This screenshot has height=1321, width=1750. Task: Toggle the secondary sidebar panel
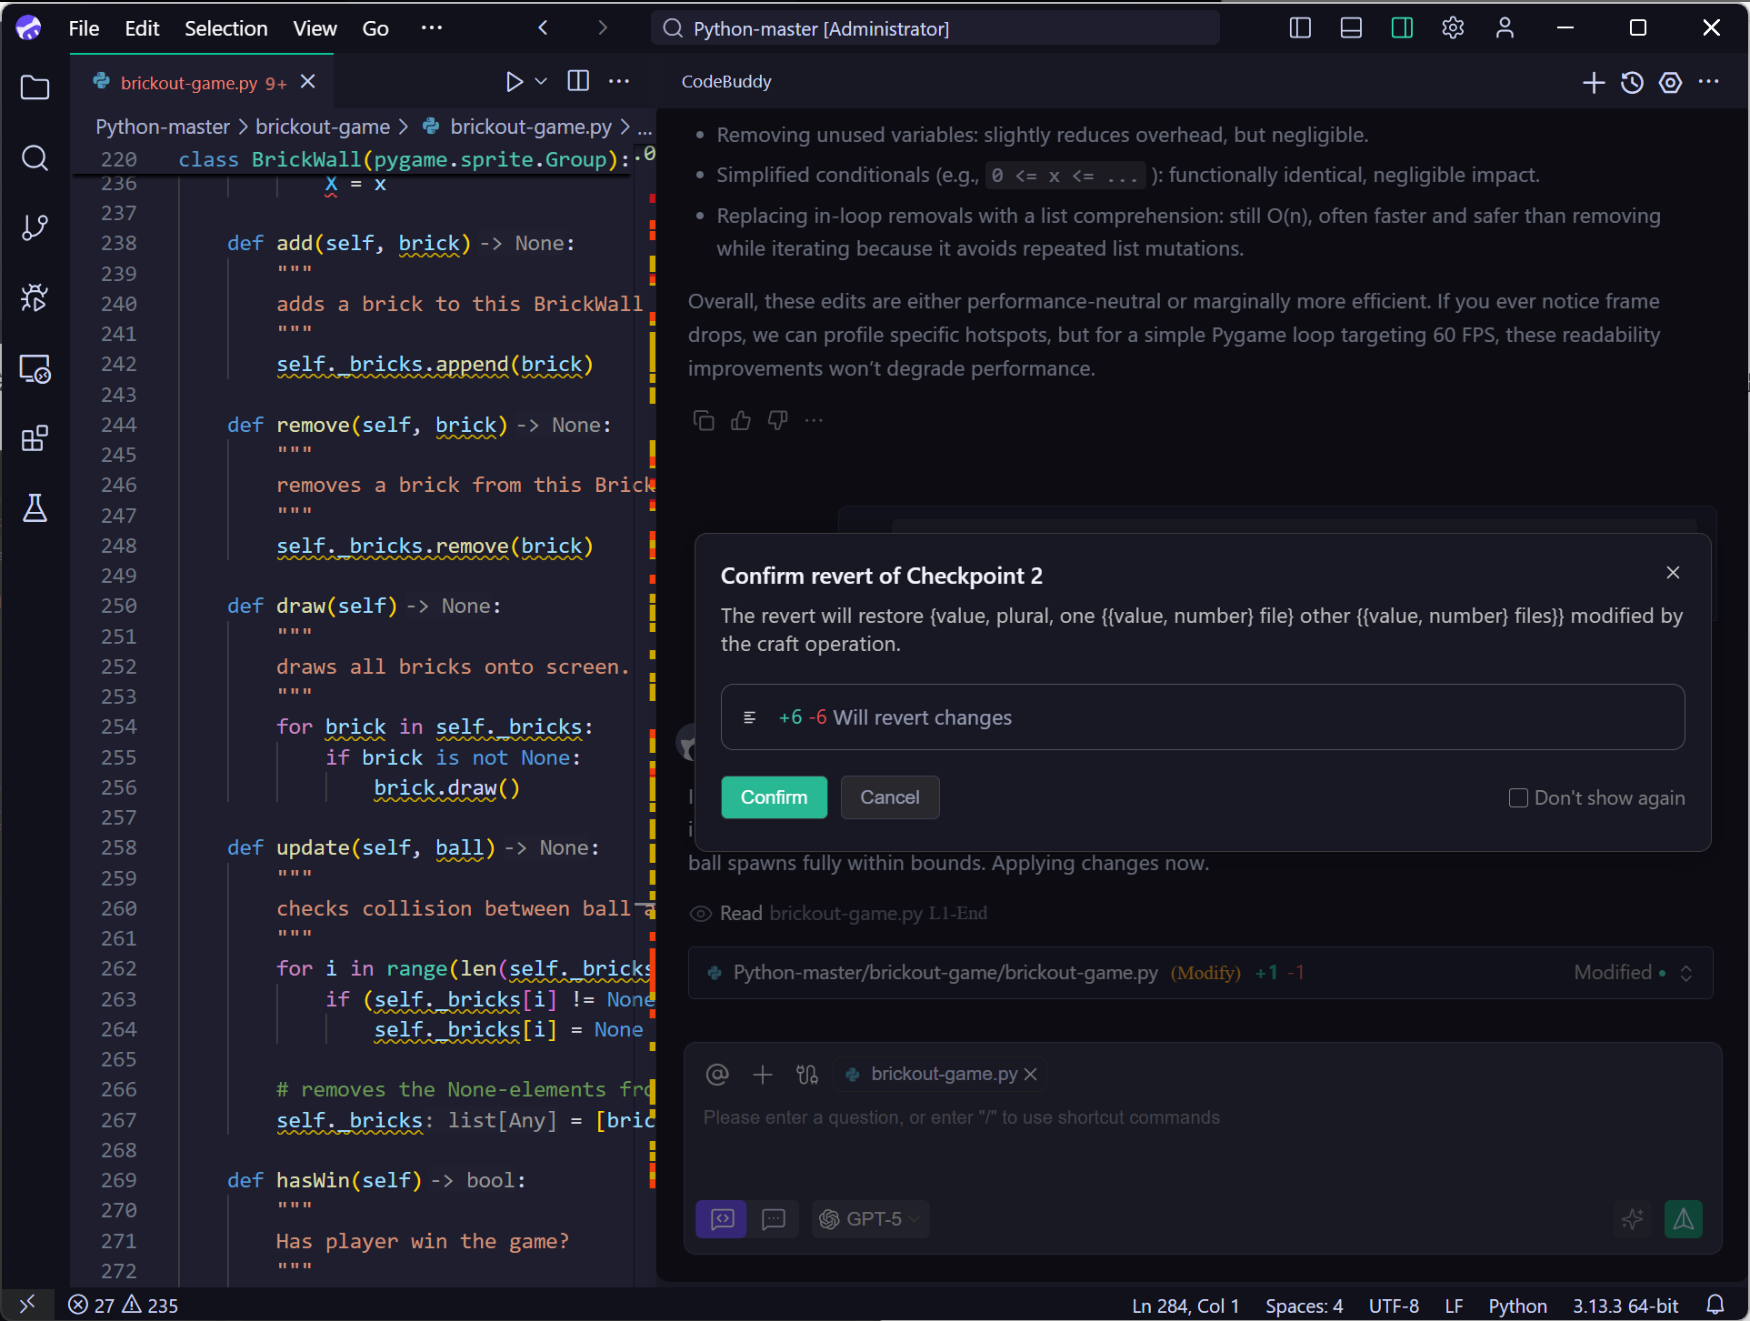point(1402,28)
